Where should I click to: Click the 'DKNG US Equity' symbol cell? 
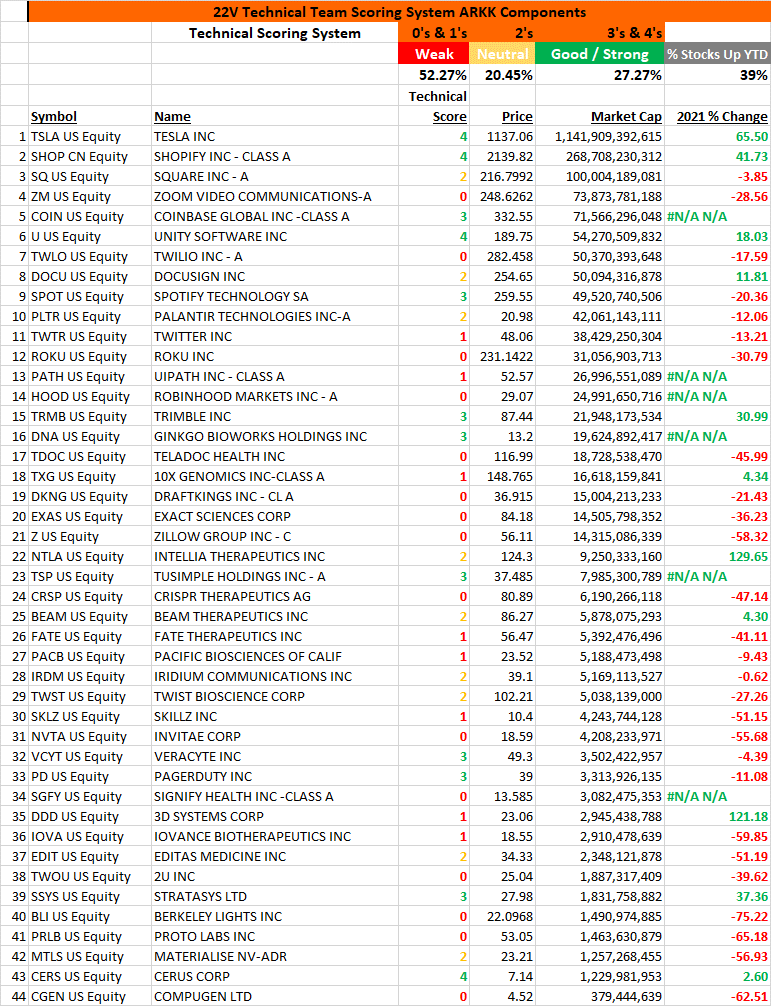tap(90, 496)
